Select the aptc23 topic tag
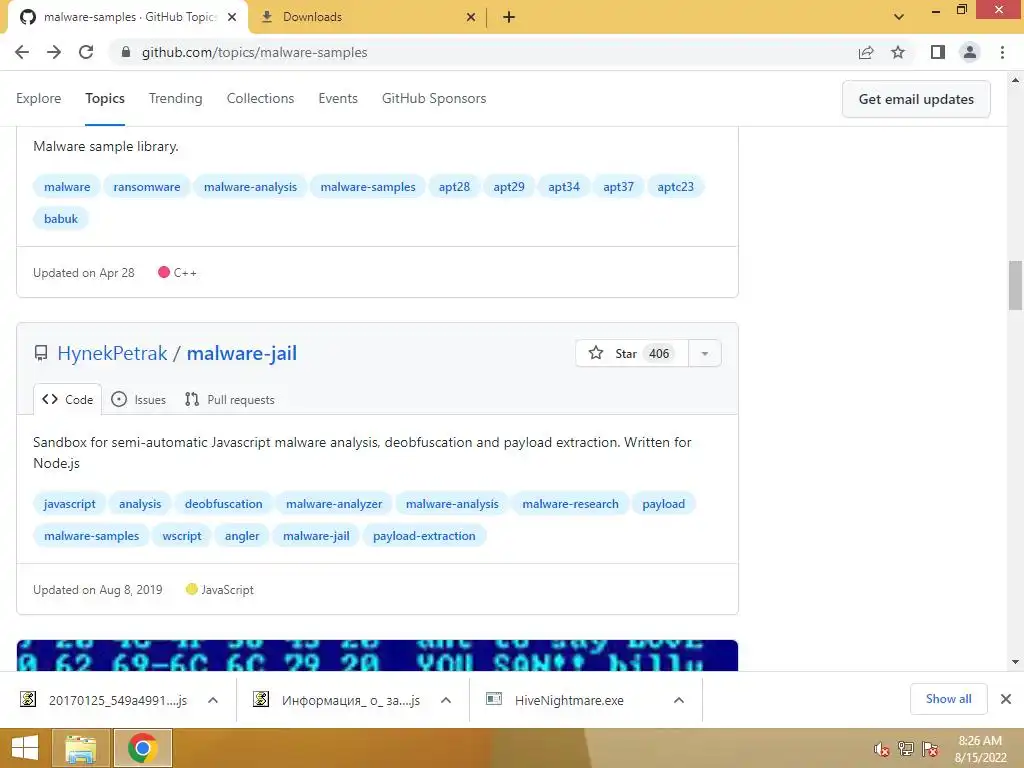The height and width of the screenshot is (768, 1024). point(675,187)
